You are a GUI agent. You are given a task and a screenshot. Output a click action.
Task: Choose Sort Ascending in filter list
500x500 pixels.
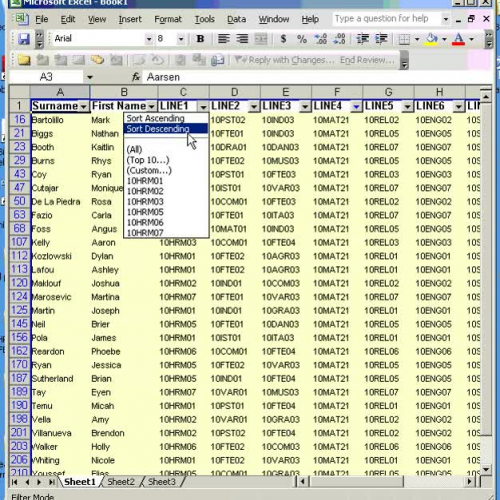[x=166, y=118]
